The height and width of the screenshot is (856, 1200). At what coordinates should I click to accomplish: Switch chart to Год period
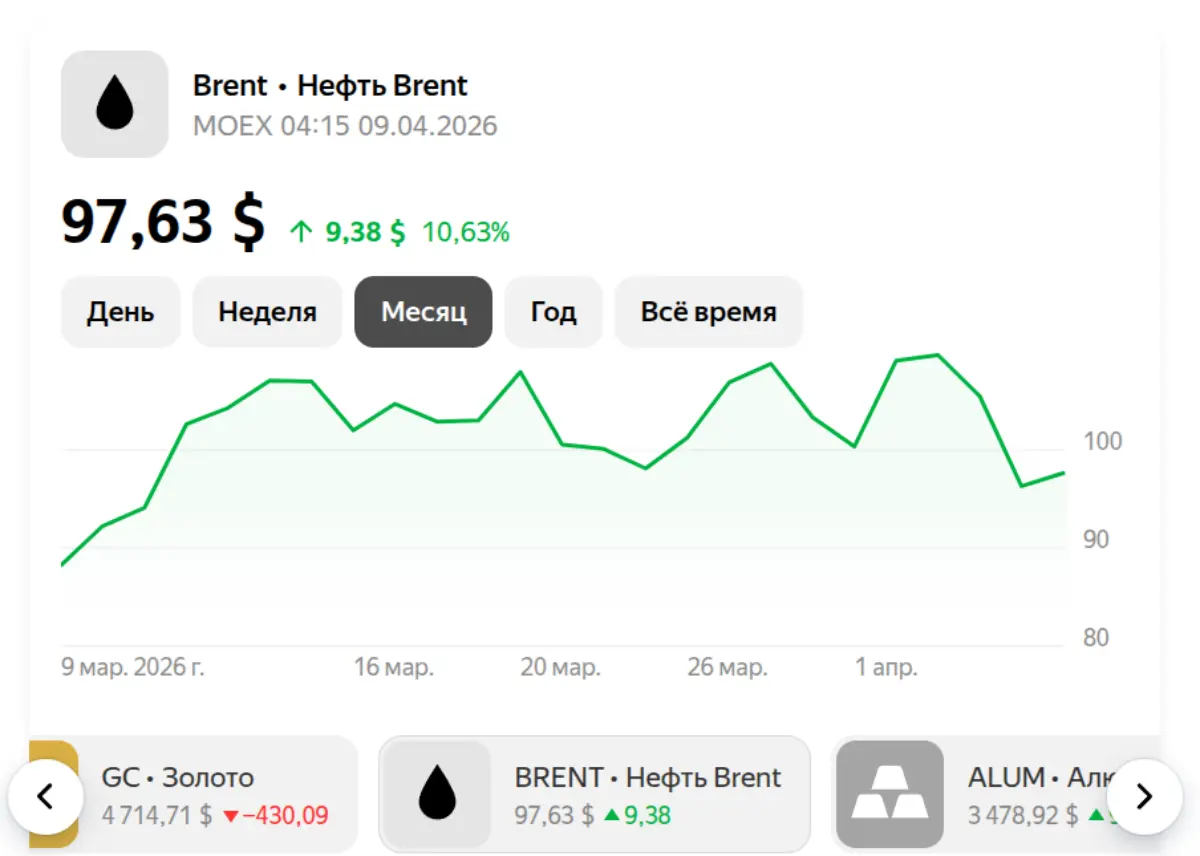point(554,312)
